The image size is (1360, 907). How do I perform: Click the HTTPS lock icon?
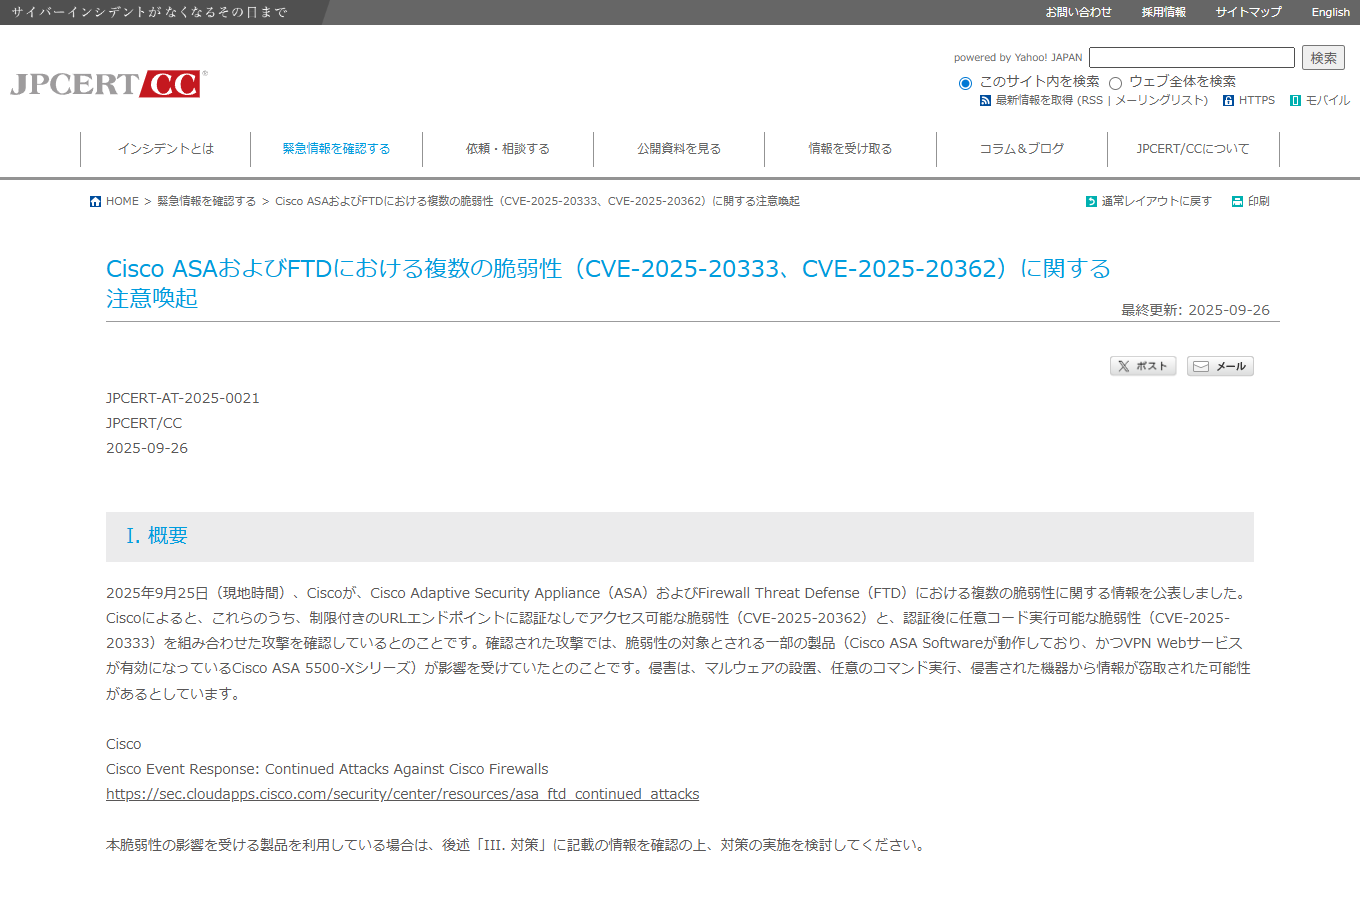click(1228, 101)
